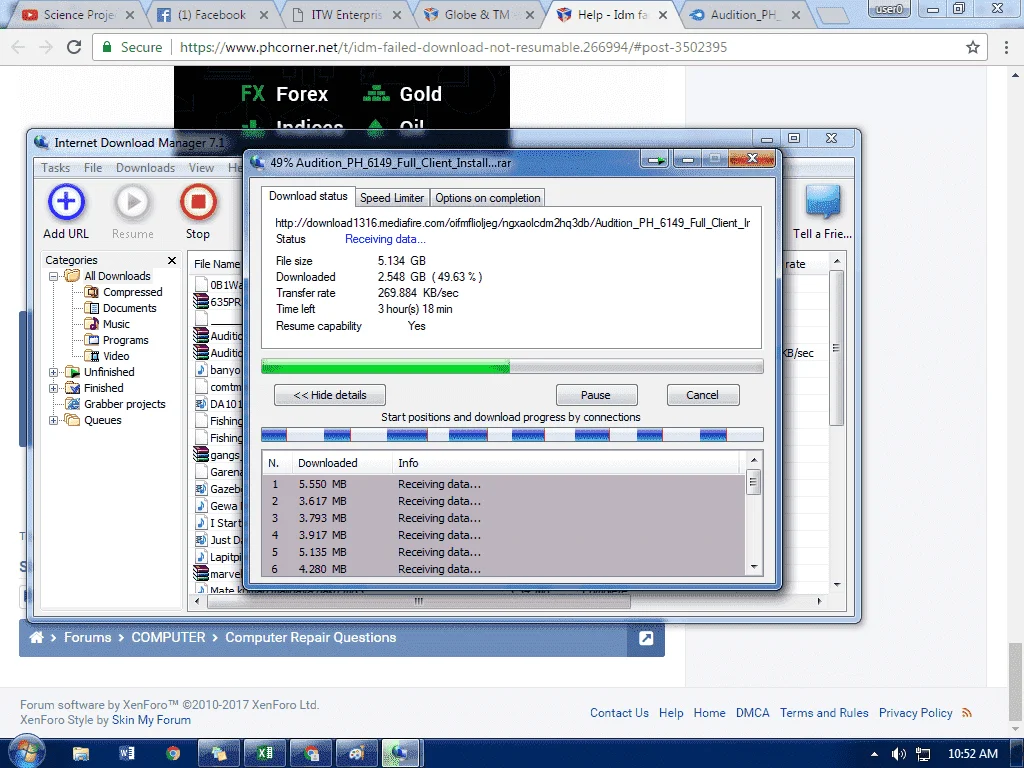Pause the current download
Screen dimensions: 1024x768
(596, 395)
